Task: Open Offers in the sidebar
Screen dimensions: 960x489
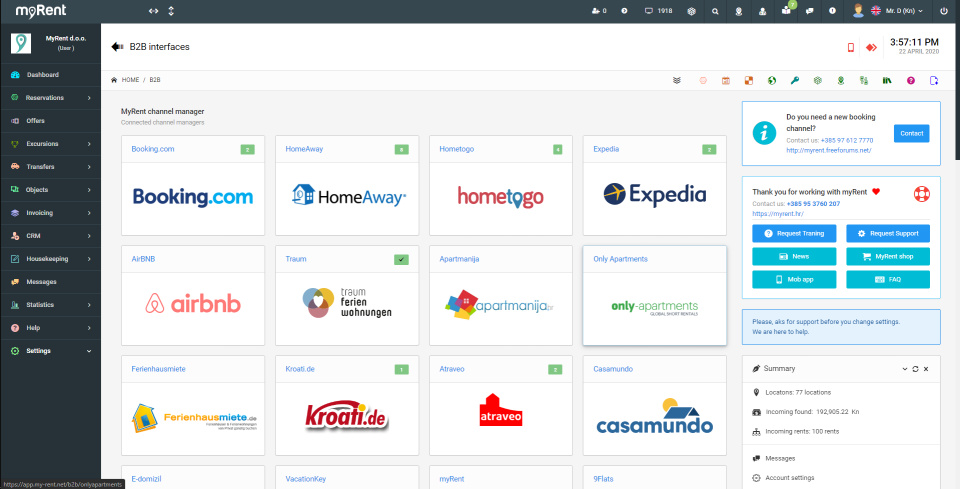Action: point(51,121)
